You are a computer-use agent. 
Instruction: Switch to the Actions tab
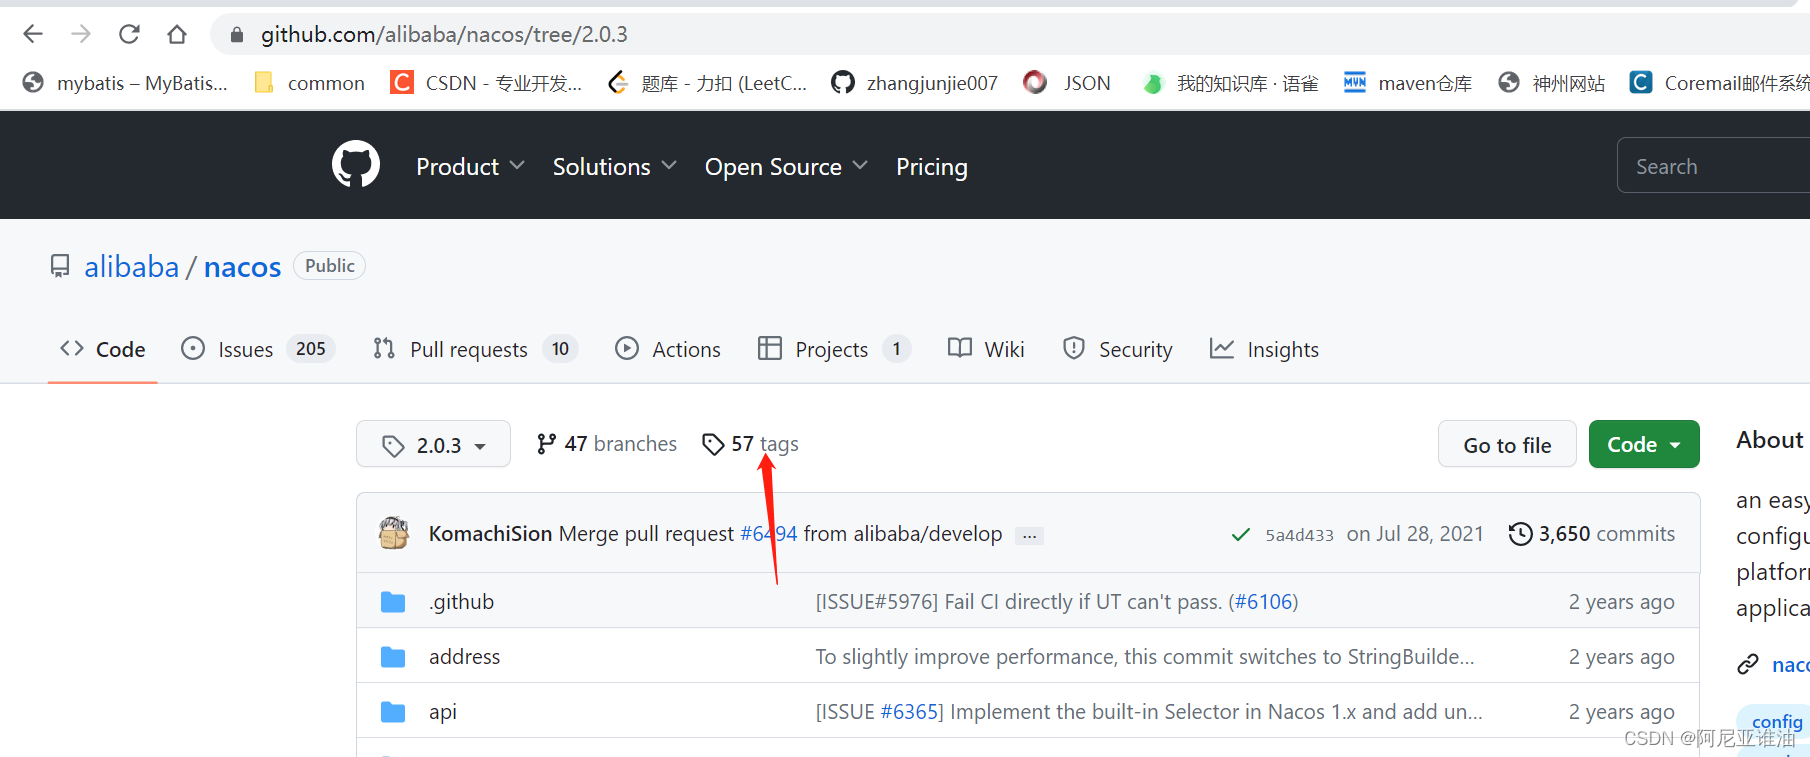(668, 349)
